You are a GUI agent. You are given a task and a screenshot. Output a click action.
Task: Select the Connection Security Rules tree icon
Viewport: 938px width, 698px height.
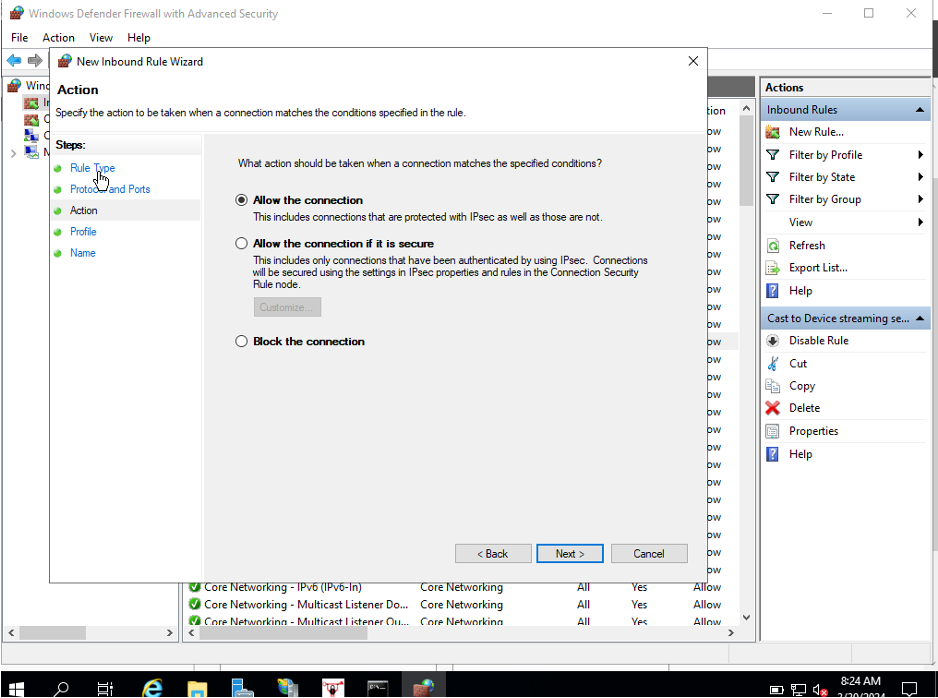point(31,135)
